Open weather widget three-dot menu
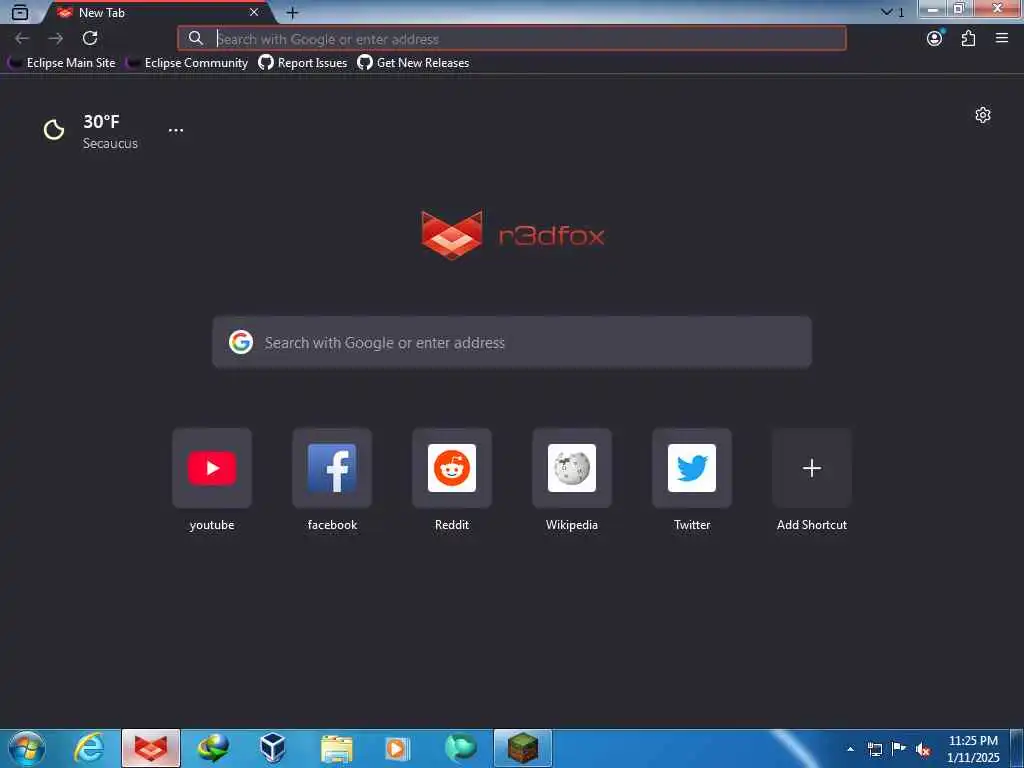The height and width of the screenshot is (768, 1024). pyautogui.click(x=176, y=130)
